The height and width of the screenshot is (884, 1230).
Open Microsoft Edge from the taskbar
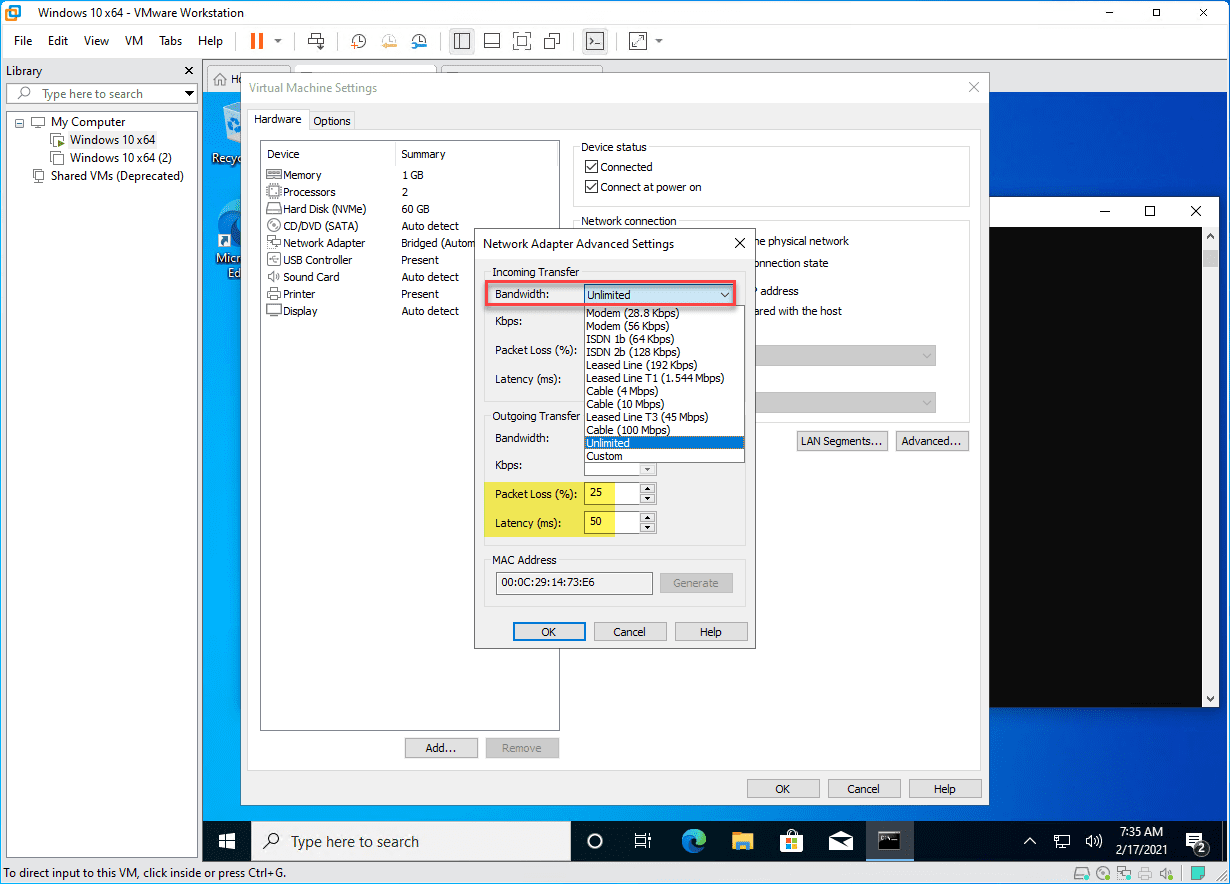(694, 841)
